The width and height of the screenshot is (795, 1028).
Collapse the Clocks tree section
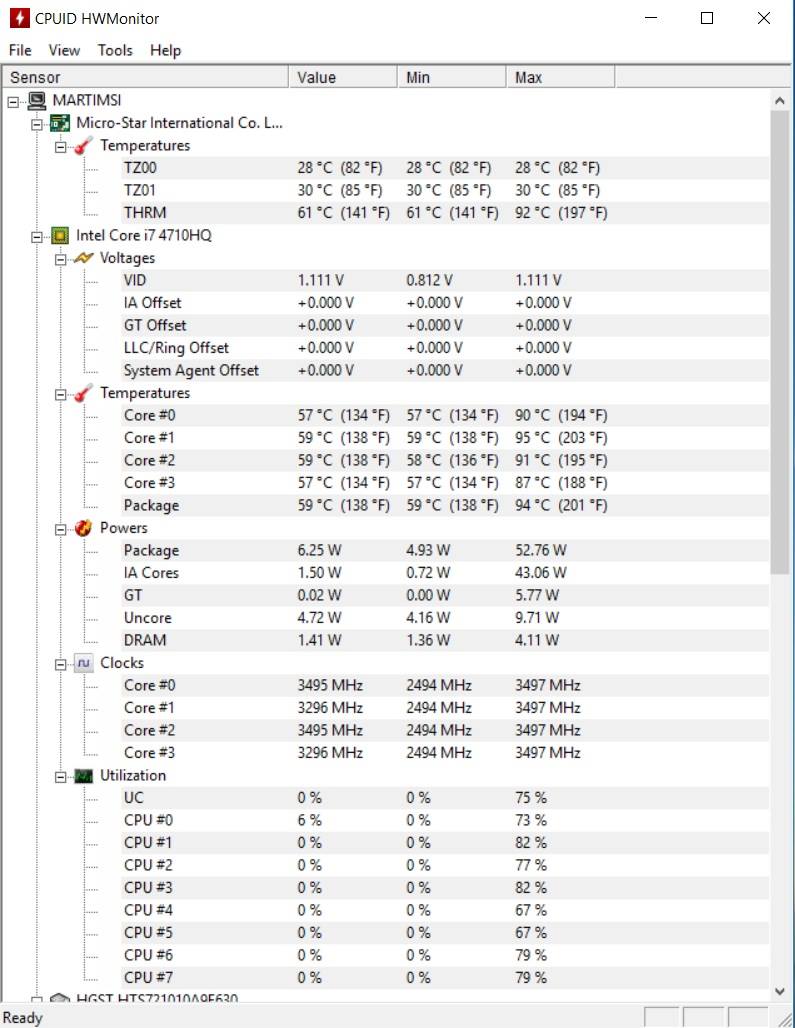[x=61, y=664]
